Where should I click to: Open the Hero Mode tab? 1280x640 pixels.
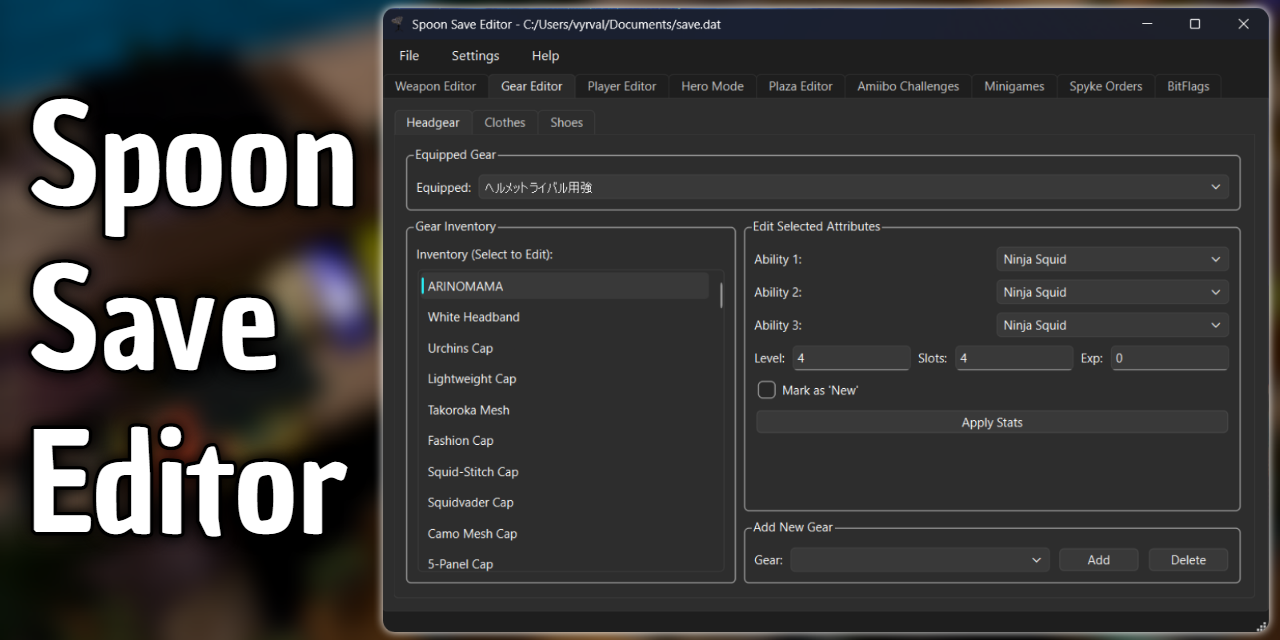pyautogui.click(x=712, y=86)
